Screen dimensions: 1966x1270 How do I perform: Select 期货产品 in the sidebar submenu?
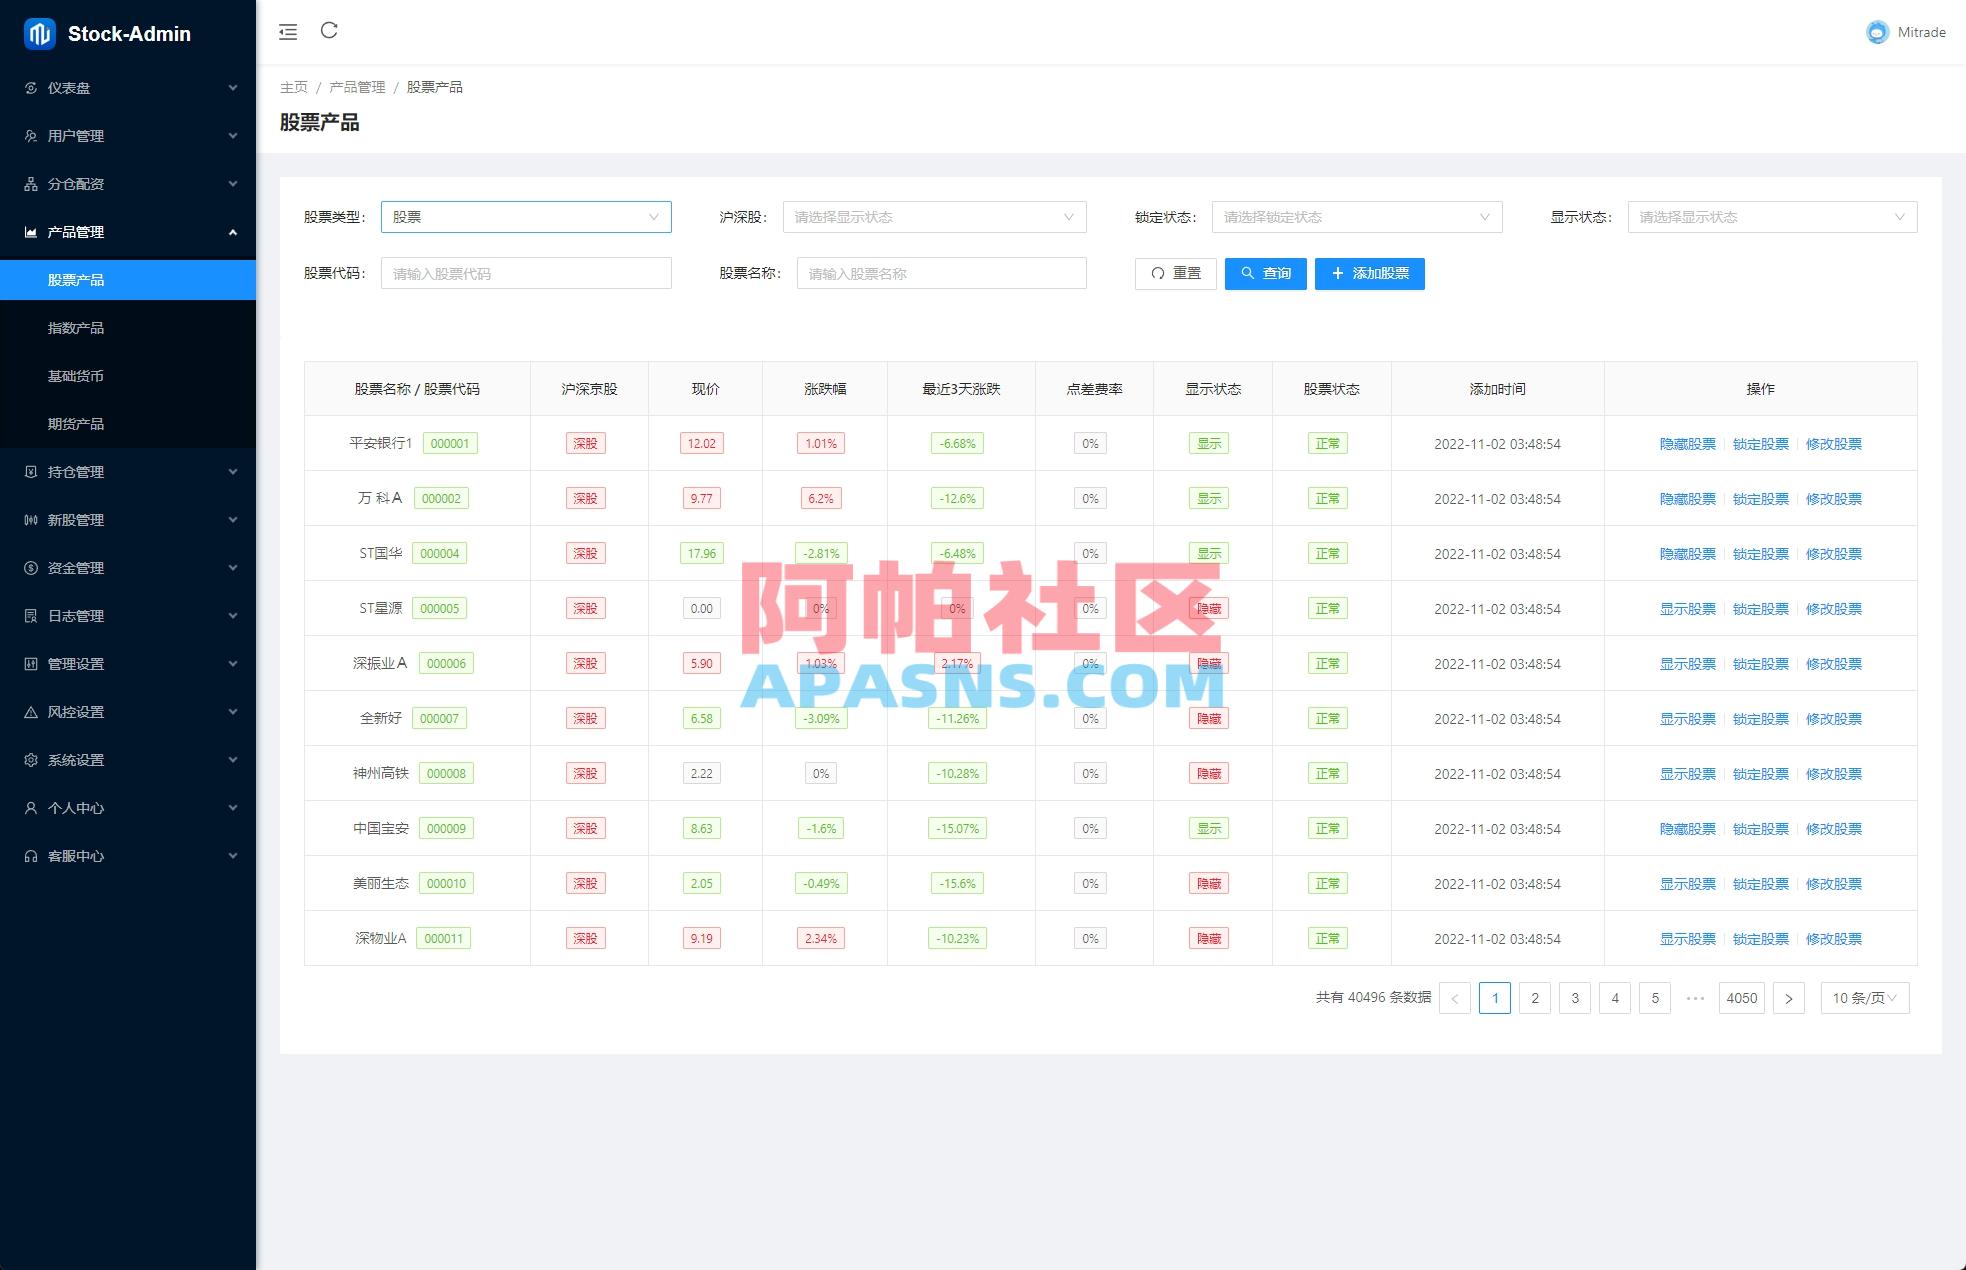(x=76, y=424)
